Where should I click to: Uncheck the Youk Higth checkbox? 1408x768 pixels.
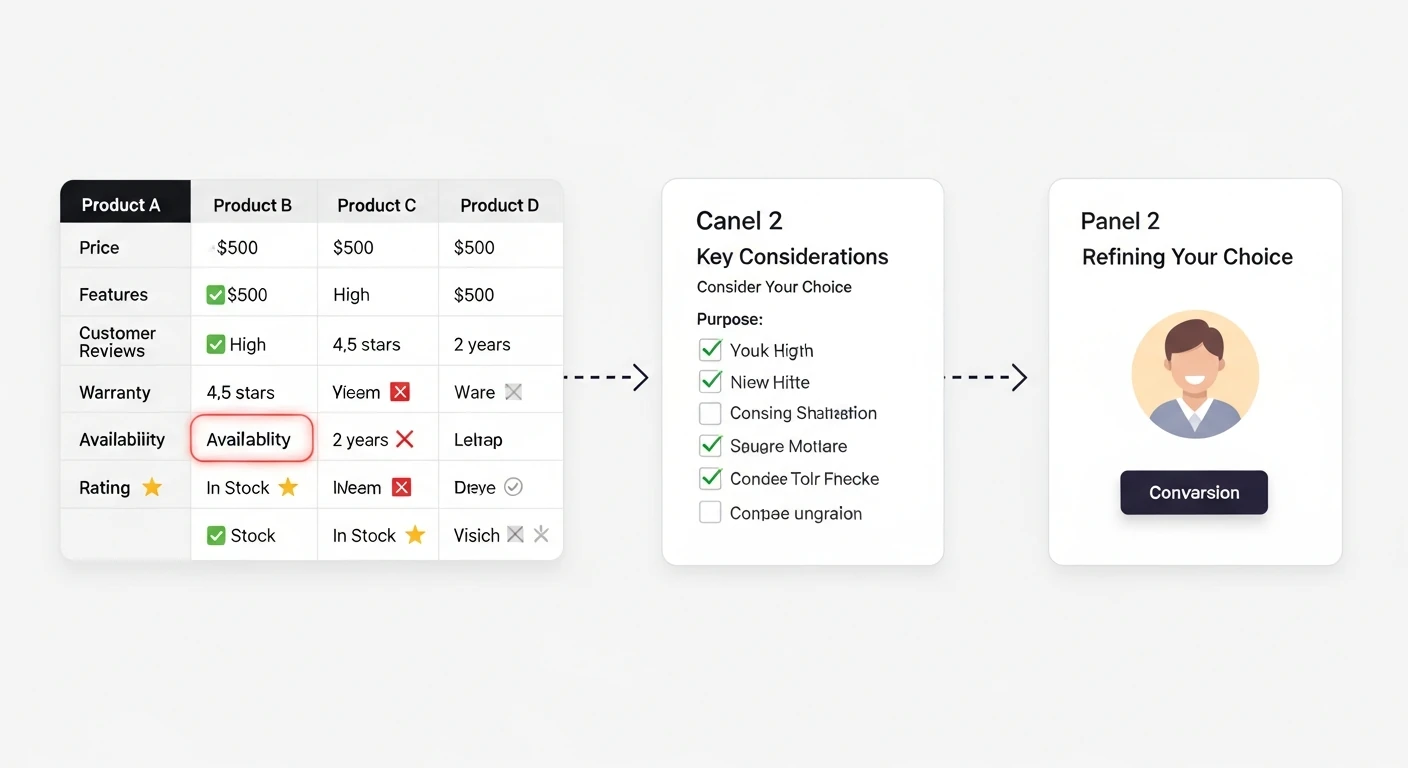(x=710, y=350)
